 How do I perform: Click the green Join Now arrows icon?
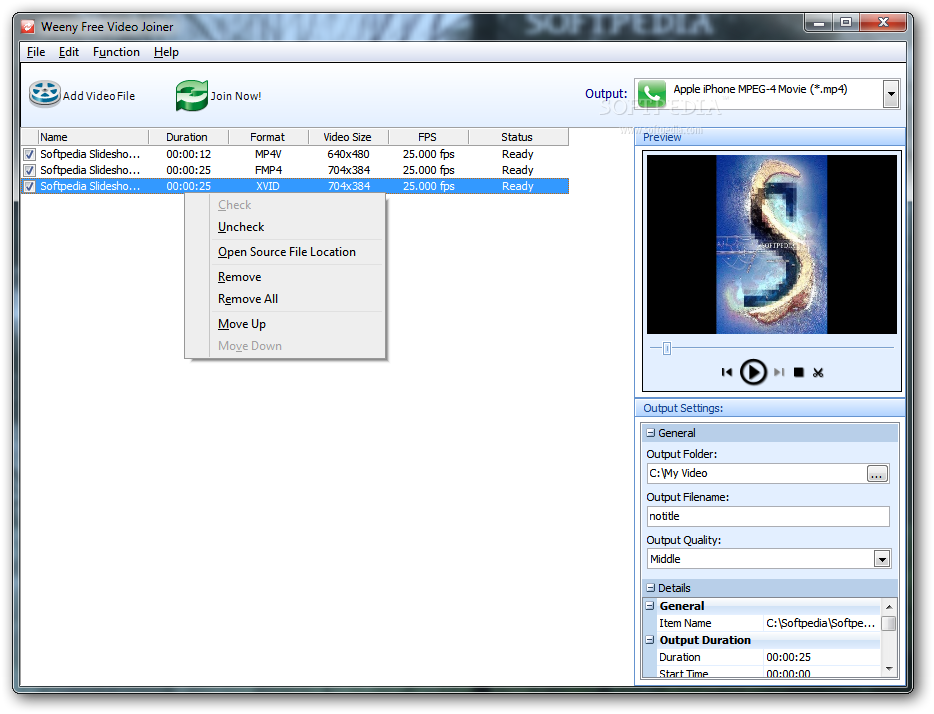coord(192,95)
